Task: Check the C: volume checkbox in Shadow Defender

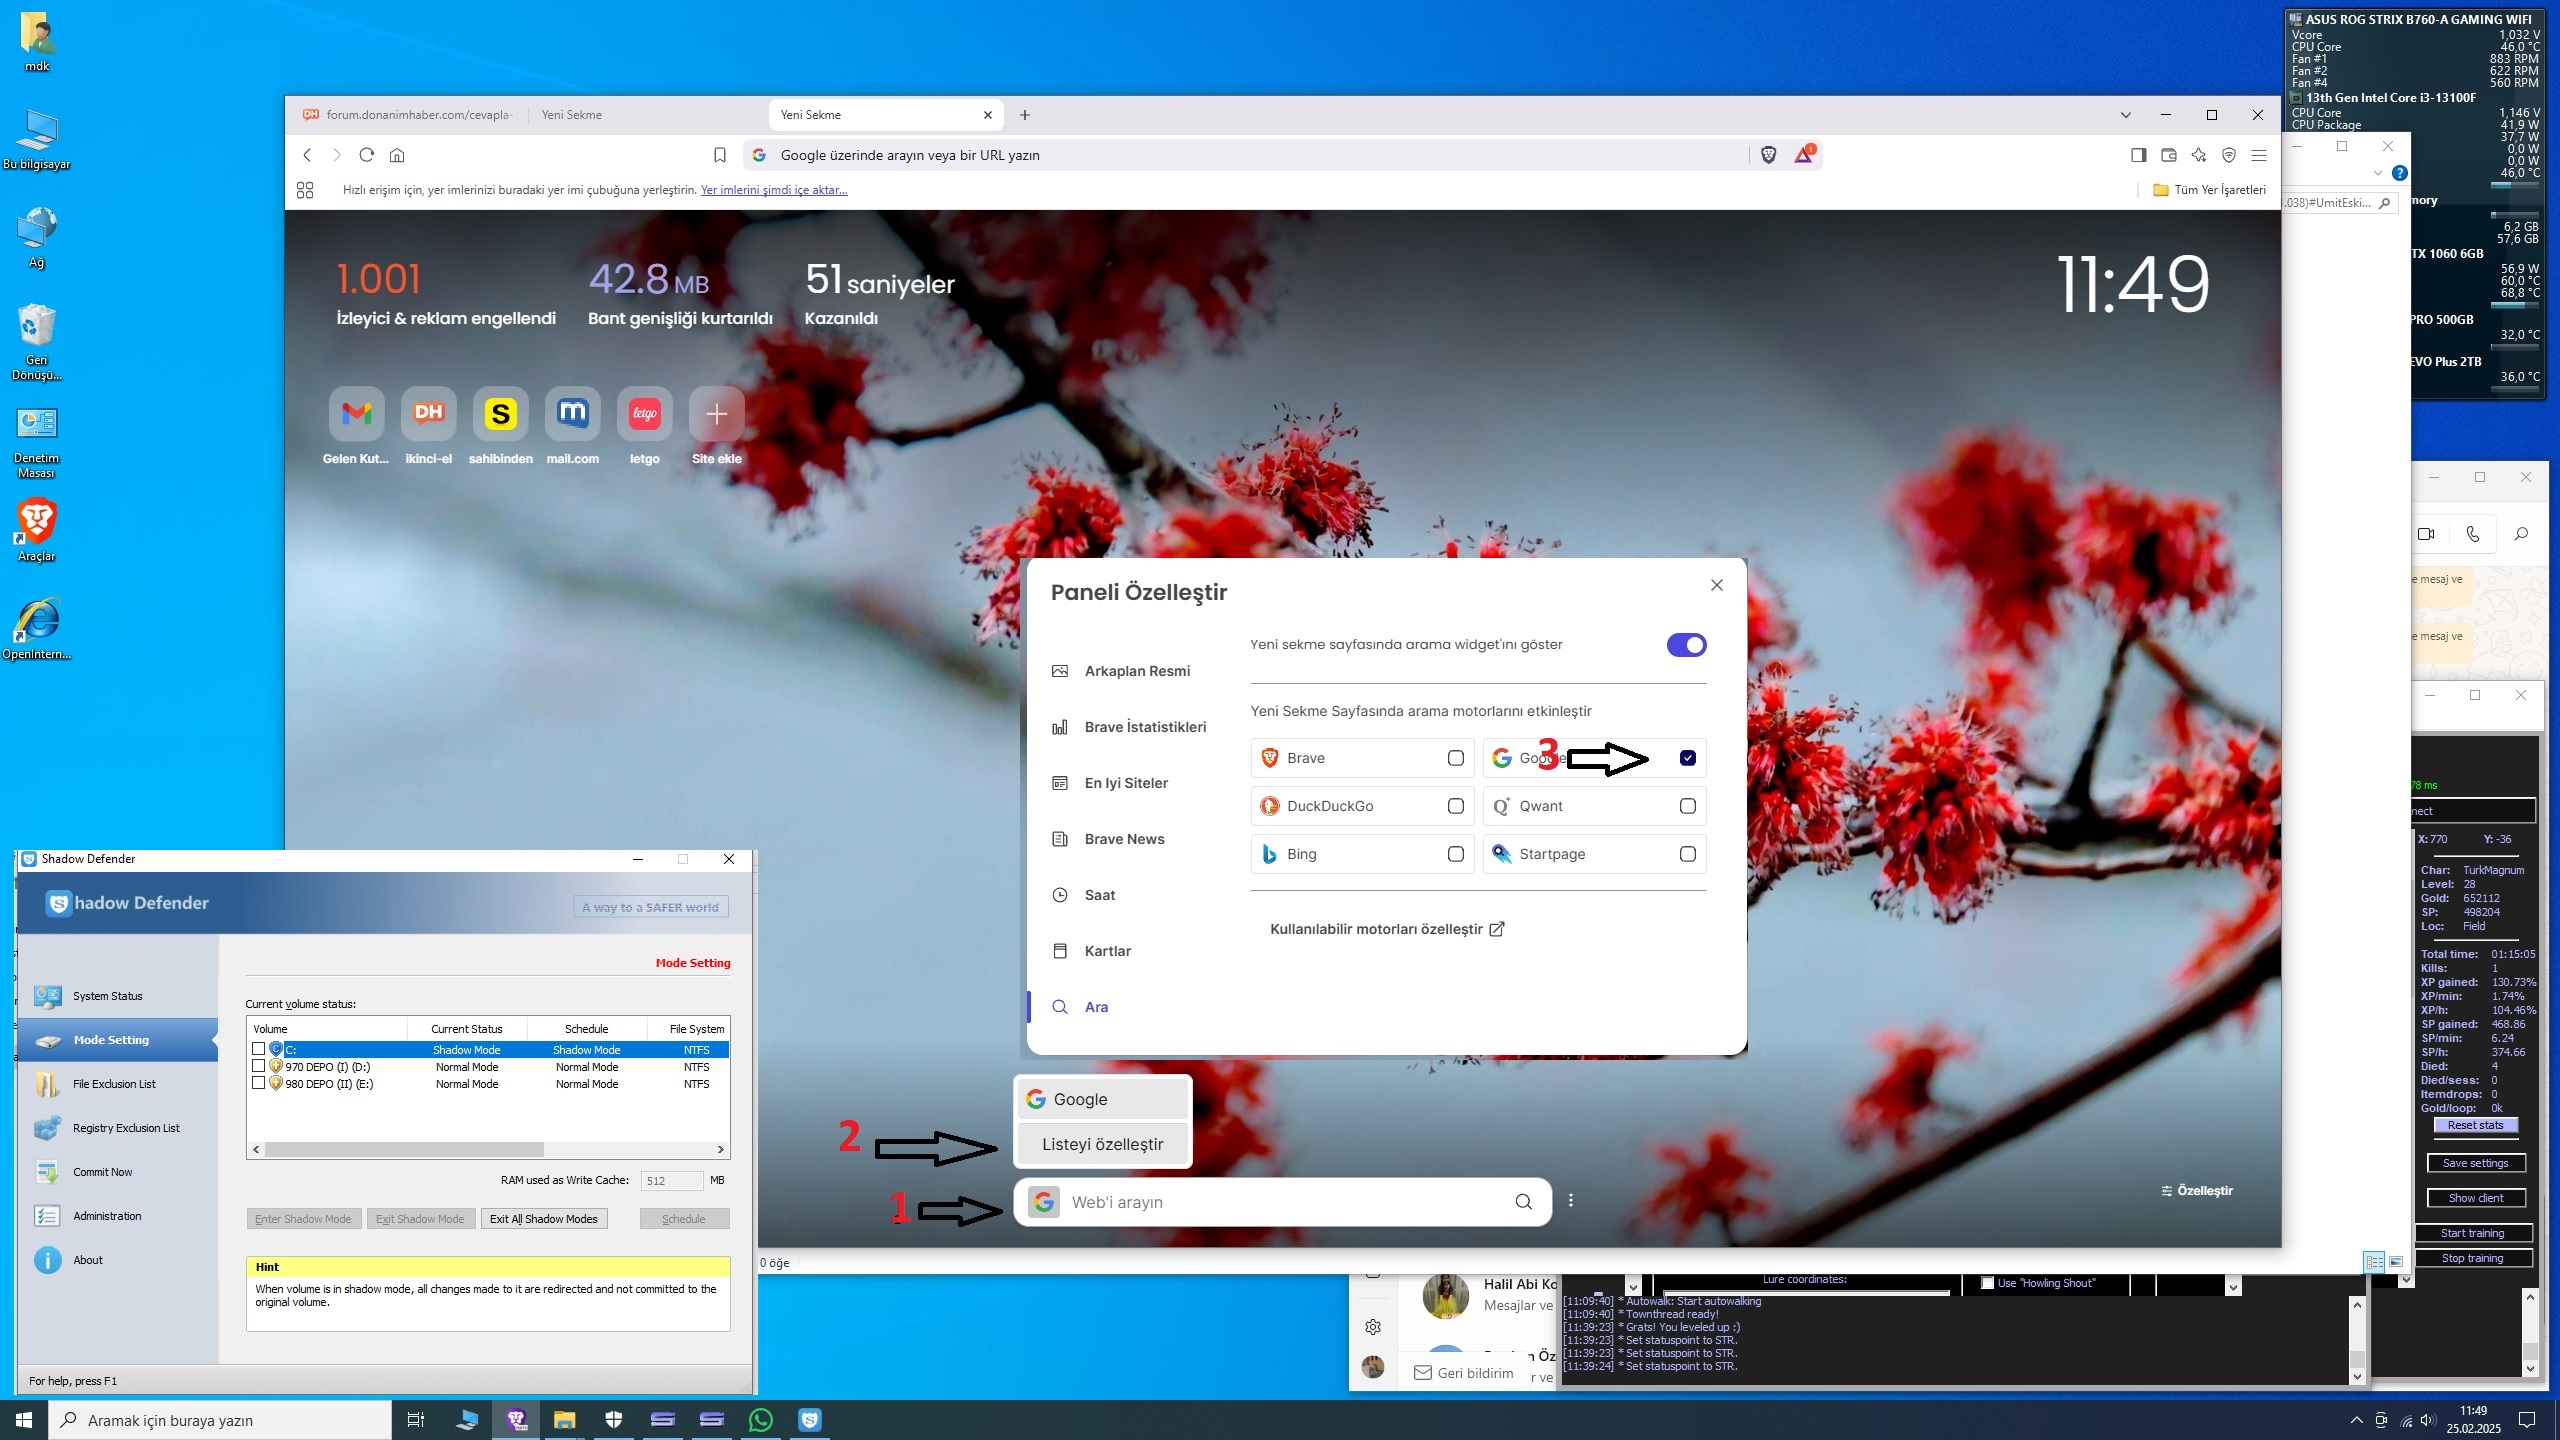Action: point(259,1049)
